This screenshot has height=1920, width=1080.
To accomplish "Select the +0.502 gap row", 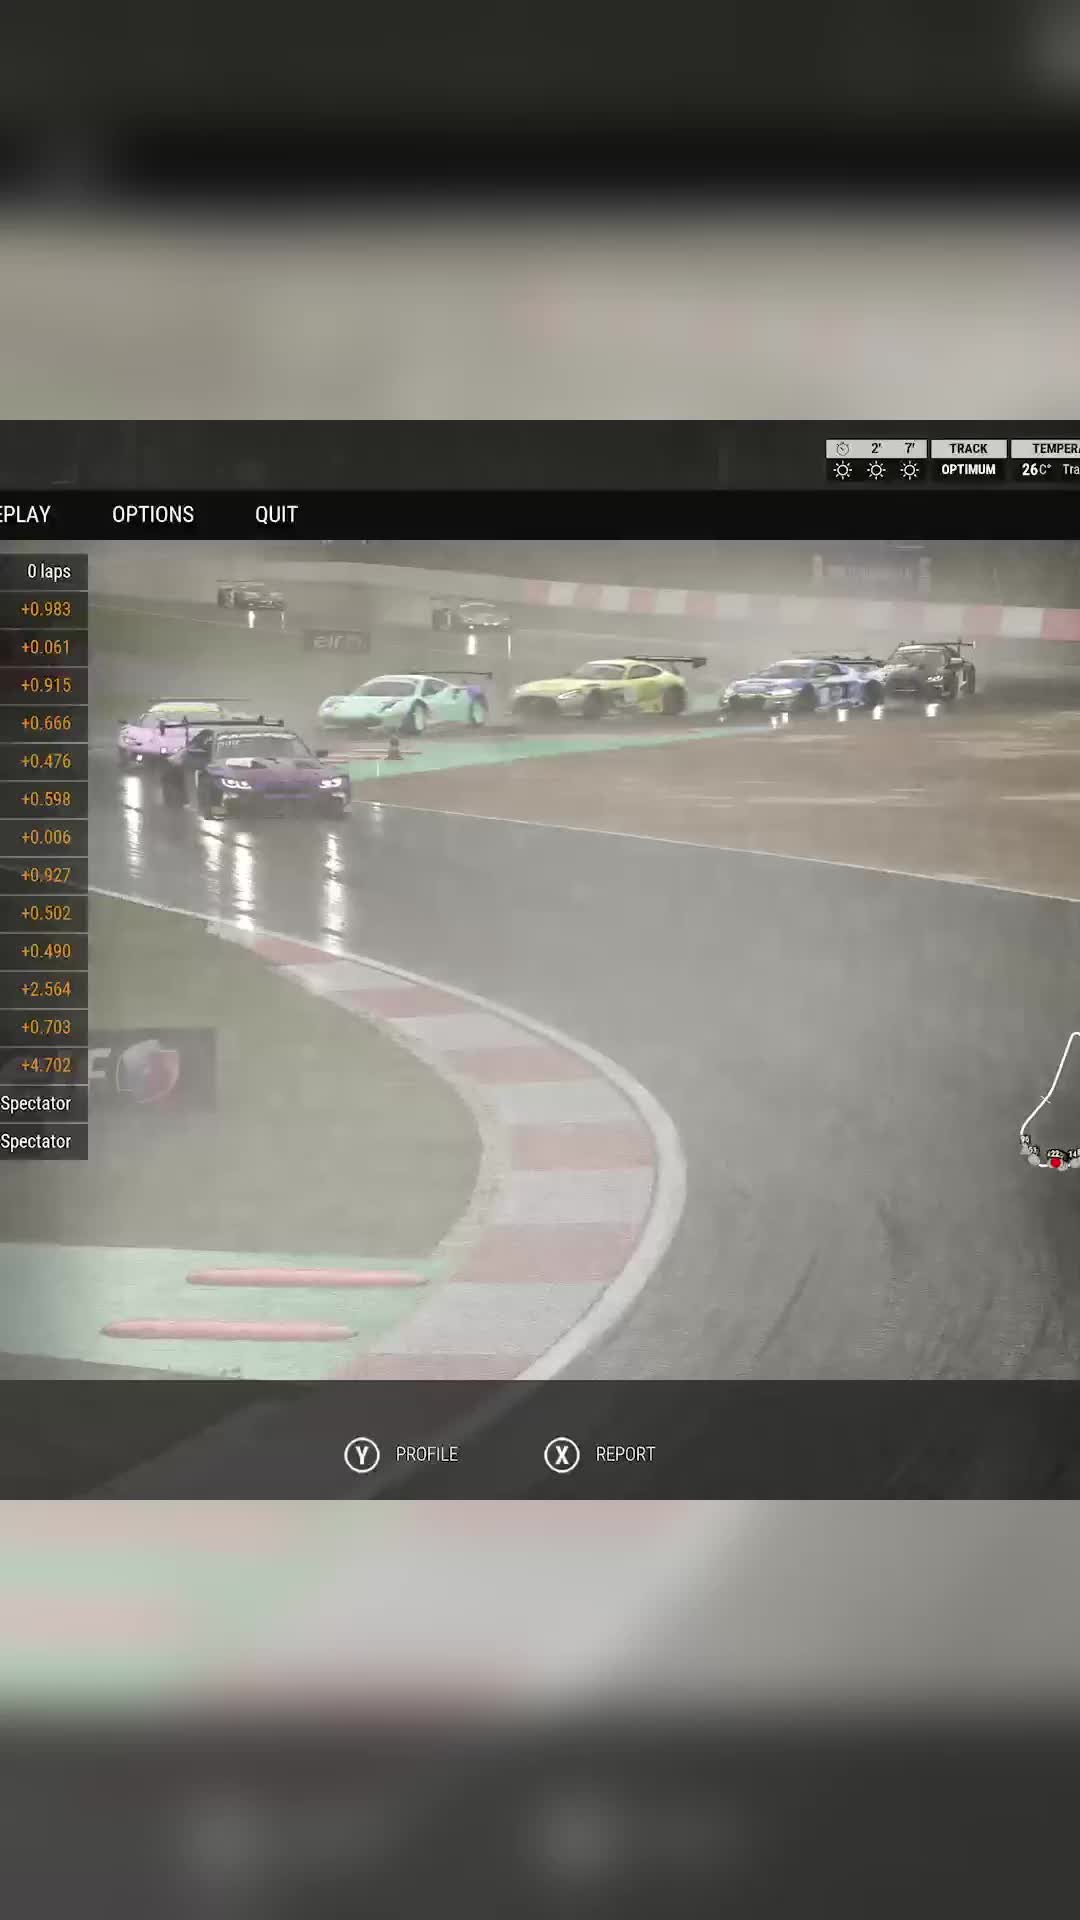I will click(x=44, y=914).
